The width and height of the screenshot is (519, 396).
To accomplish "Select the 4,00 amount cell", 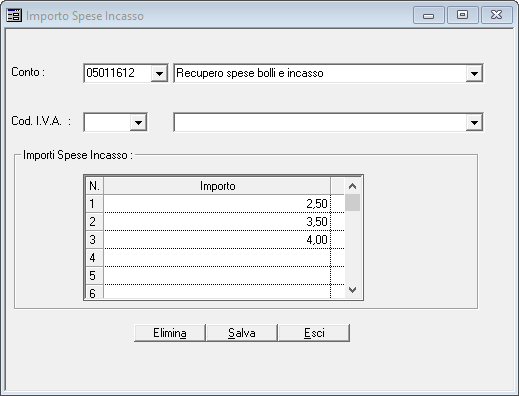I will pos(217,240).
